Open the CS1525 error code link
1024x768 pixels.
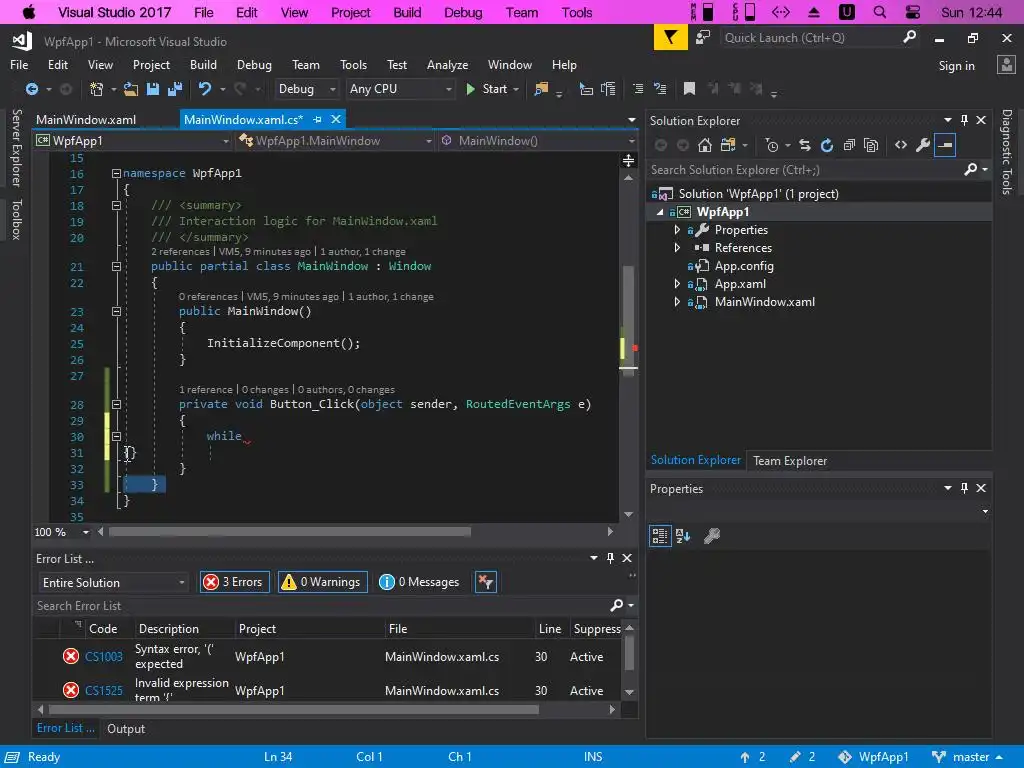tap(104, 690)
